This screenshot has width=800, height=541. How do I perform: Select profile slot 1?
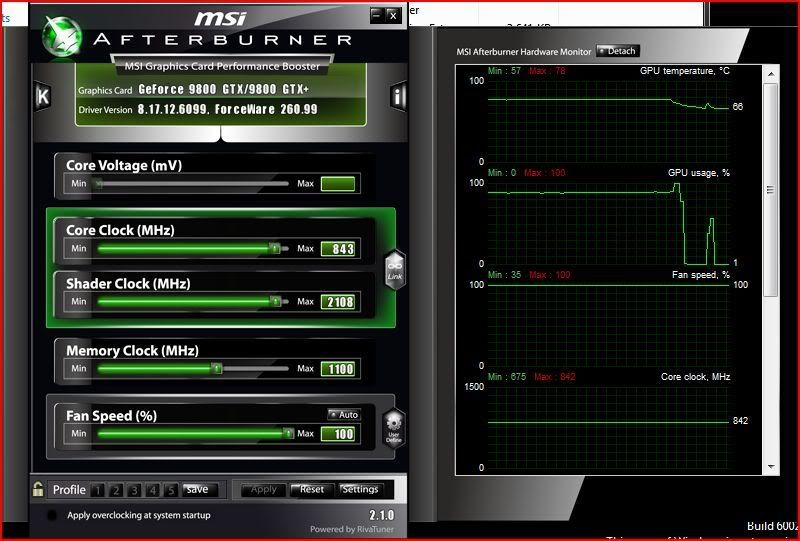97,490
